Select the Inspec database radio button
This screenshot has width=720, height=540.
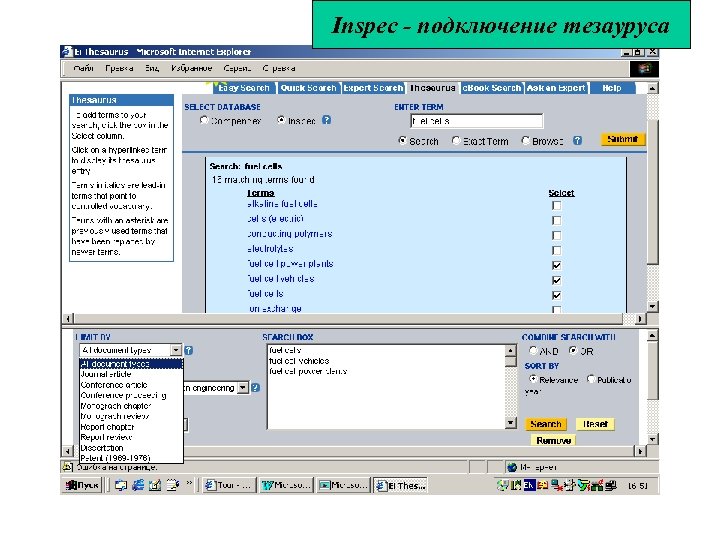pos(281,120)
